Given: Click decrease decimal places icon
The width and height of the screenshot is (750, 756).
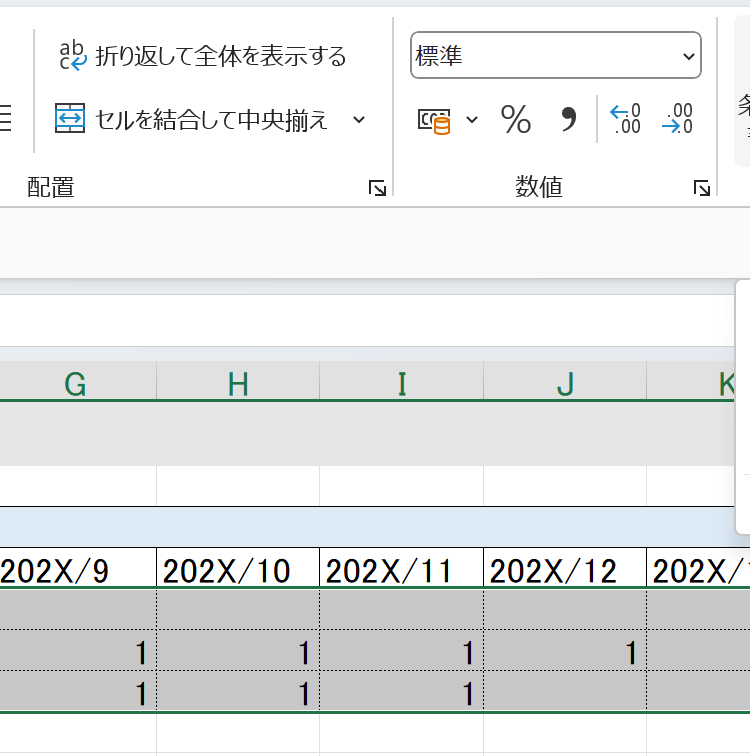Looking at the screenshot, I should point(678,119).
